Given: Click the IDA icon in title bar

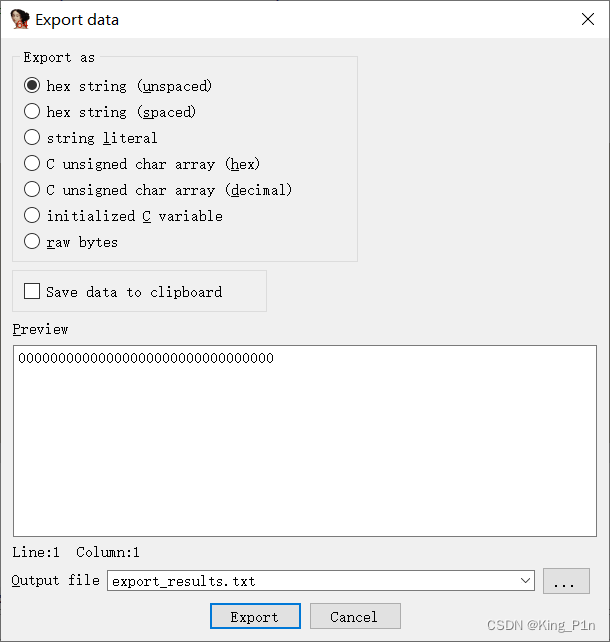Looking at the screenshot, I should [19, 19].
